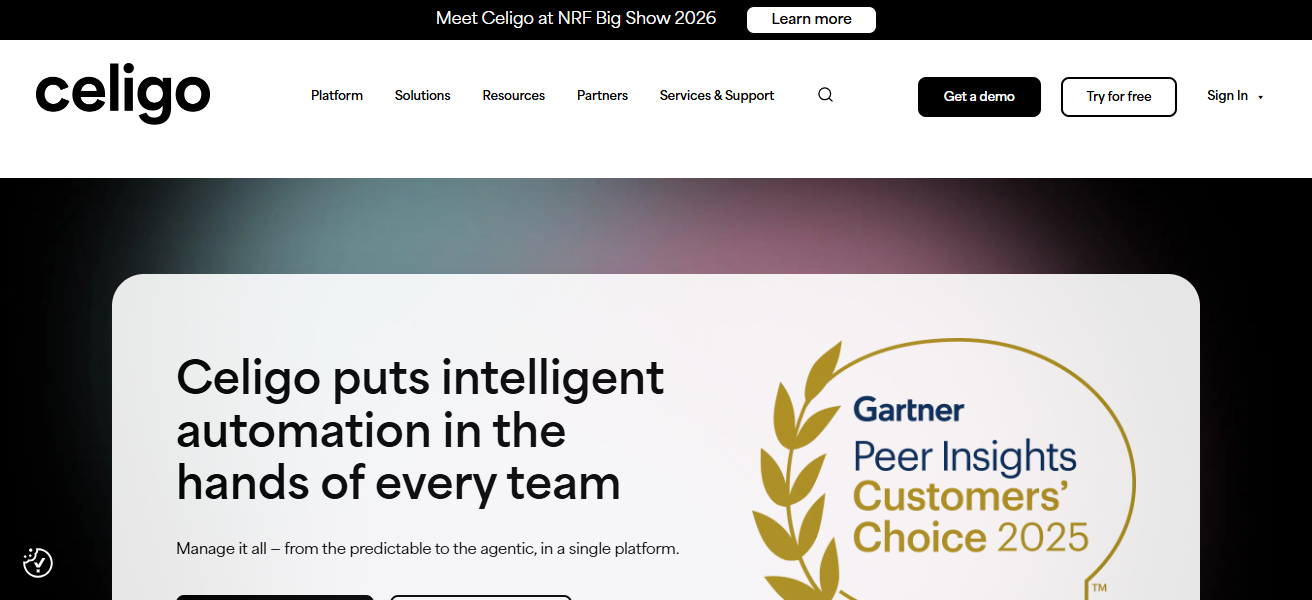
Task: Click the black filled button under hero text
Action: [275, 596]
